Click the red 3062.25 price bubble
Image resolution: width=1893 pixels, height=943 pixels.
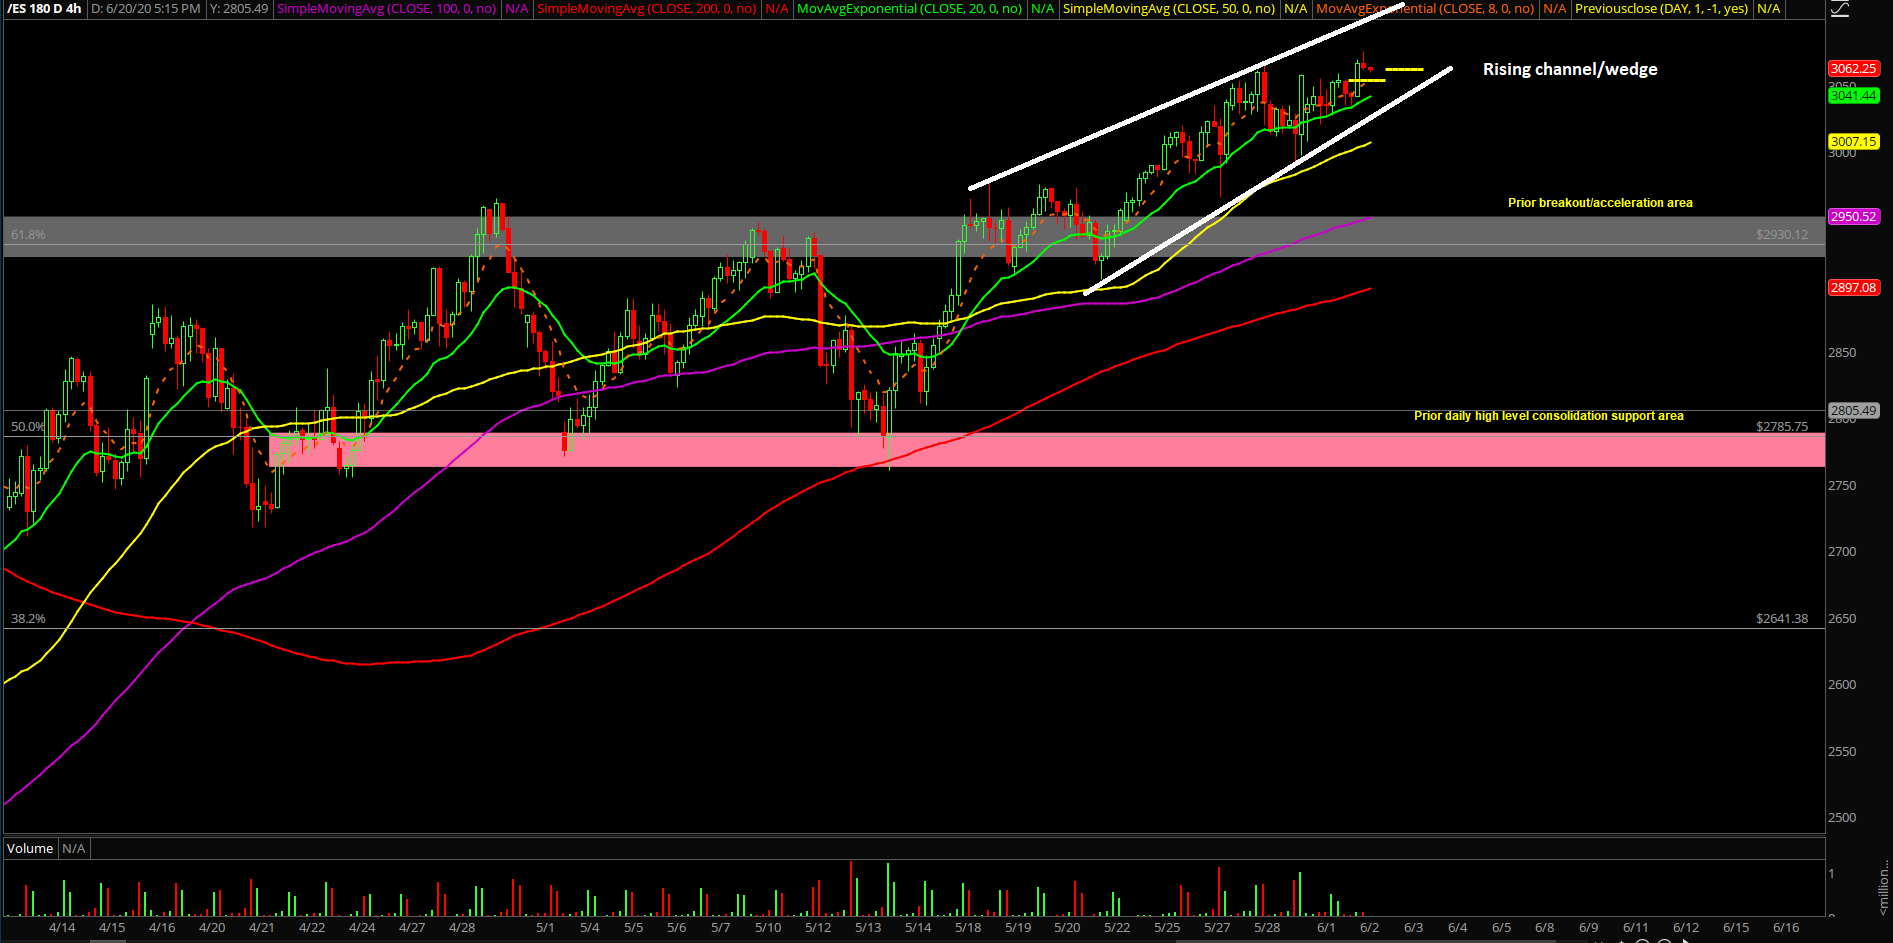[1853, 68]
